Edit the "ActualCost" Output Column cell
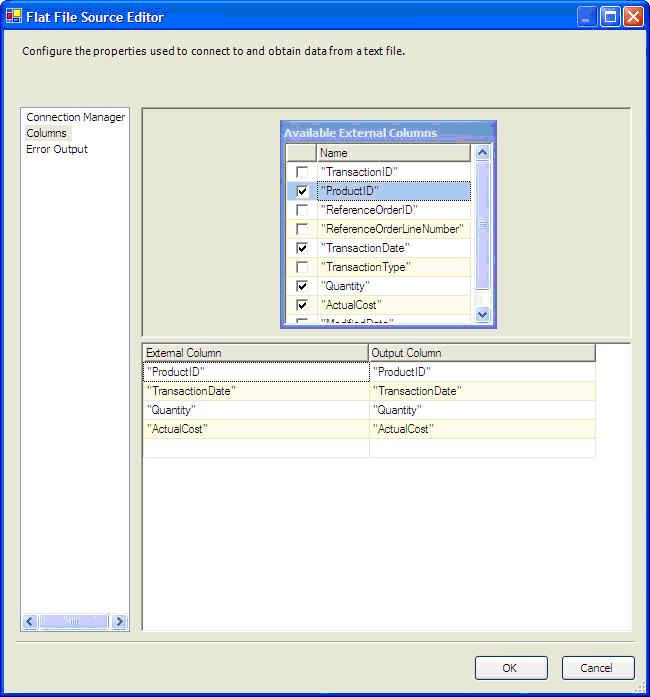This screenshot has width=650, height=697. [x=482, y=429]
